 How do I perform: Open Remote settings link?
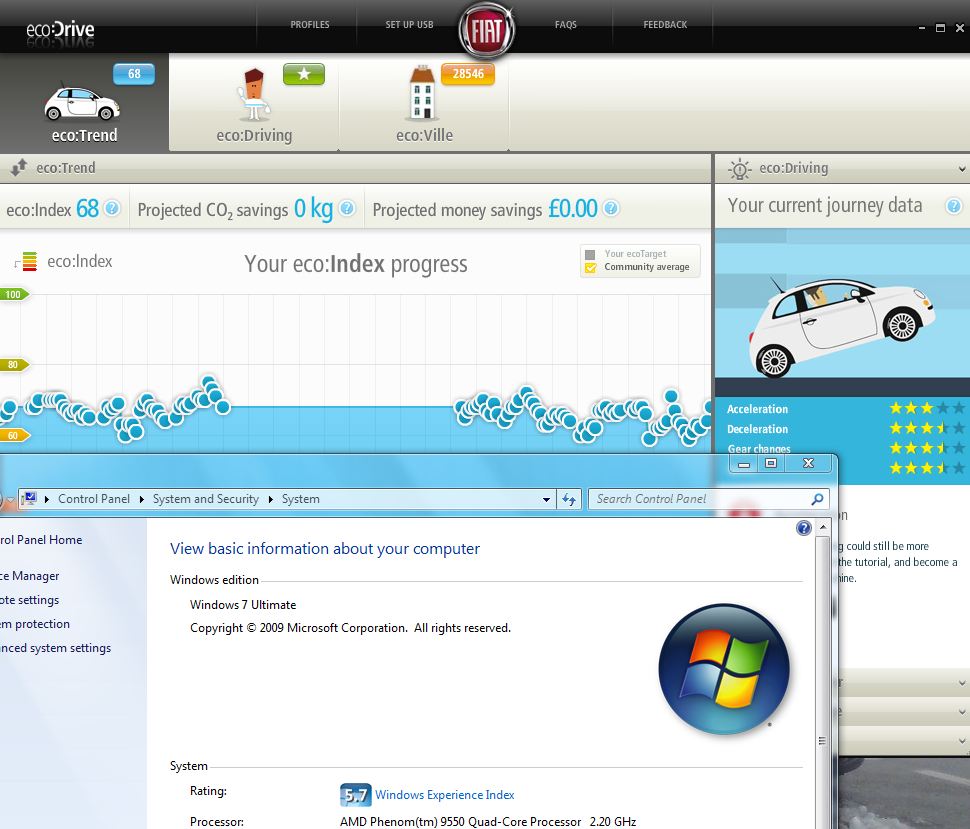coord(30,600)
